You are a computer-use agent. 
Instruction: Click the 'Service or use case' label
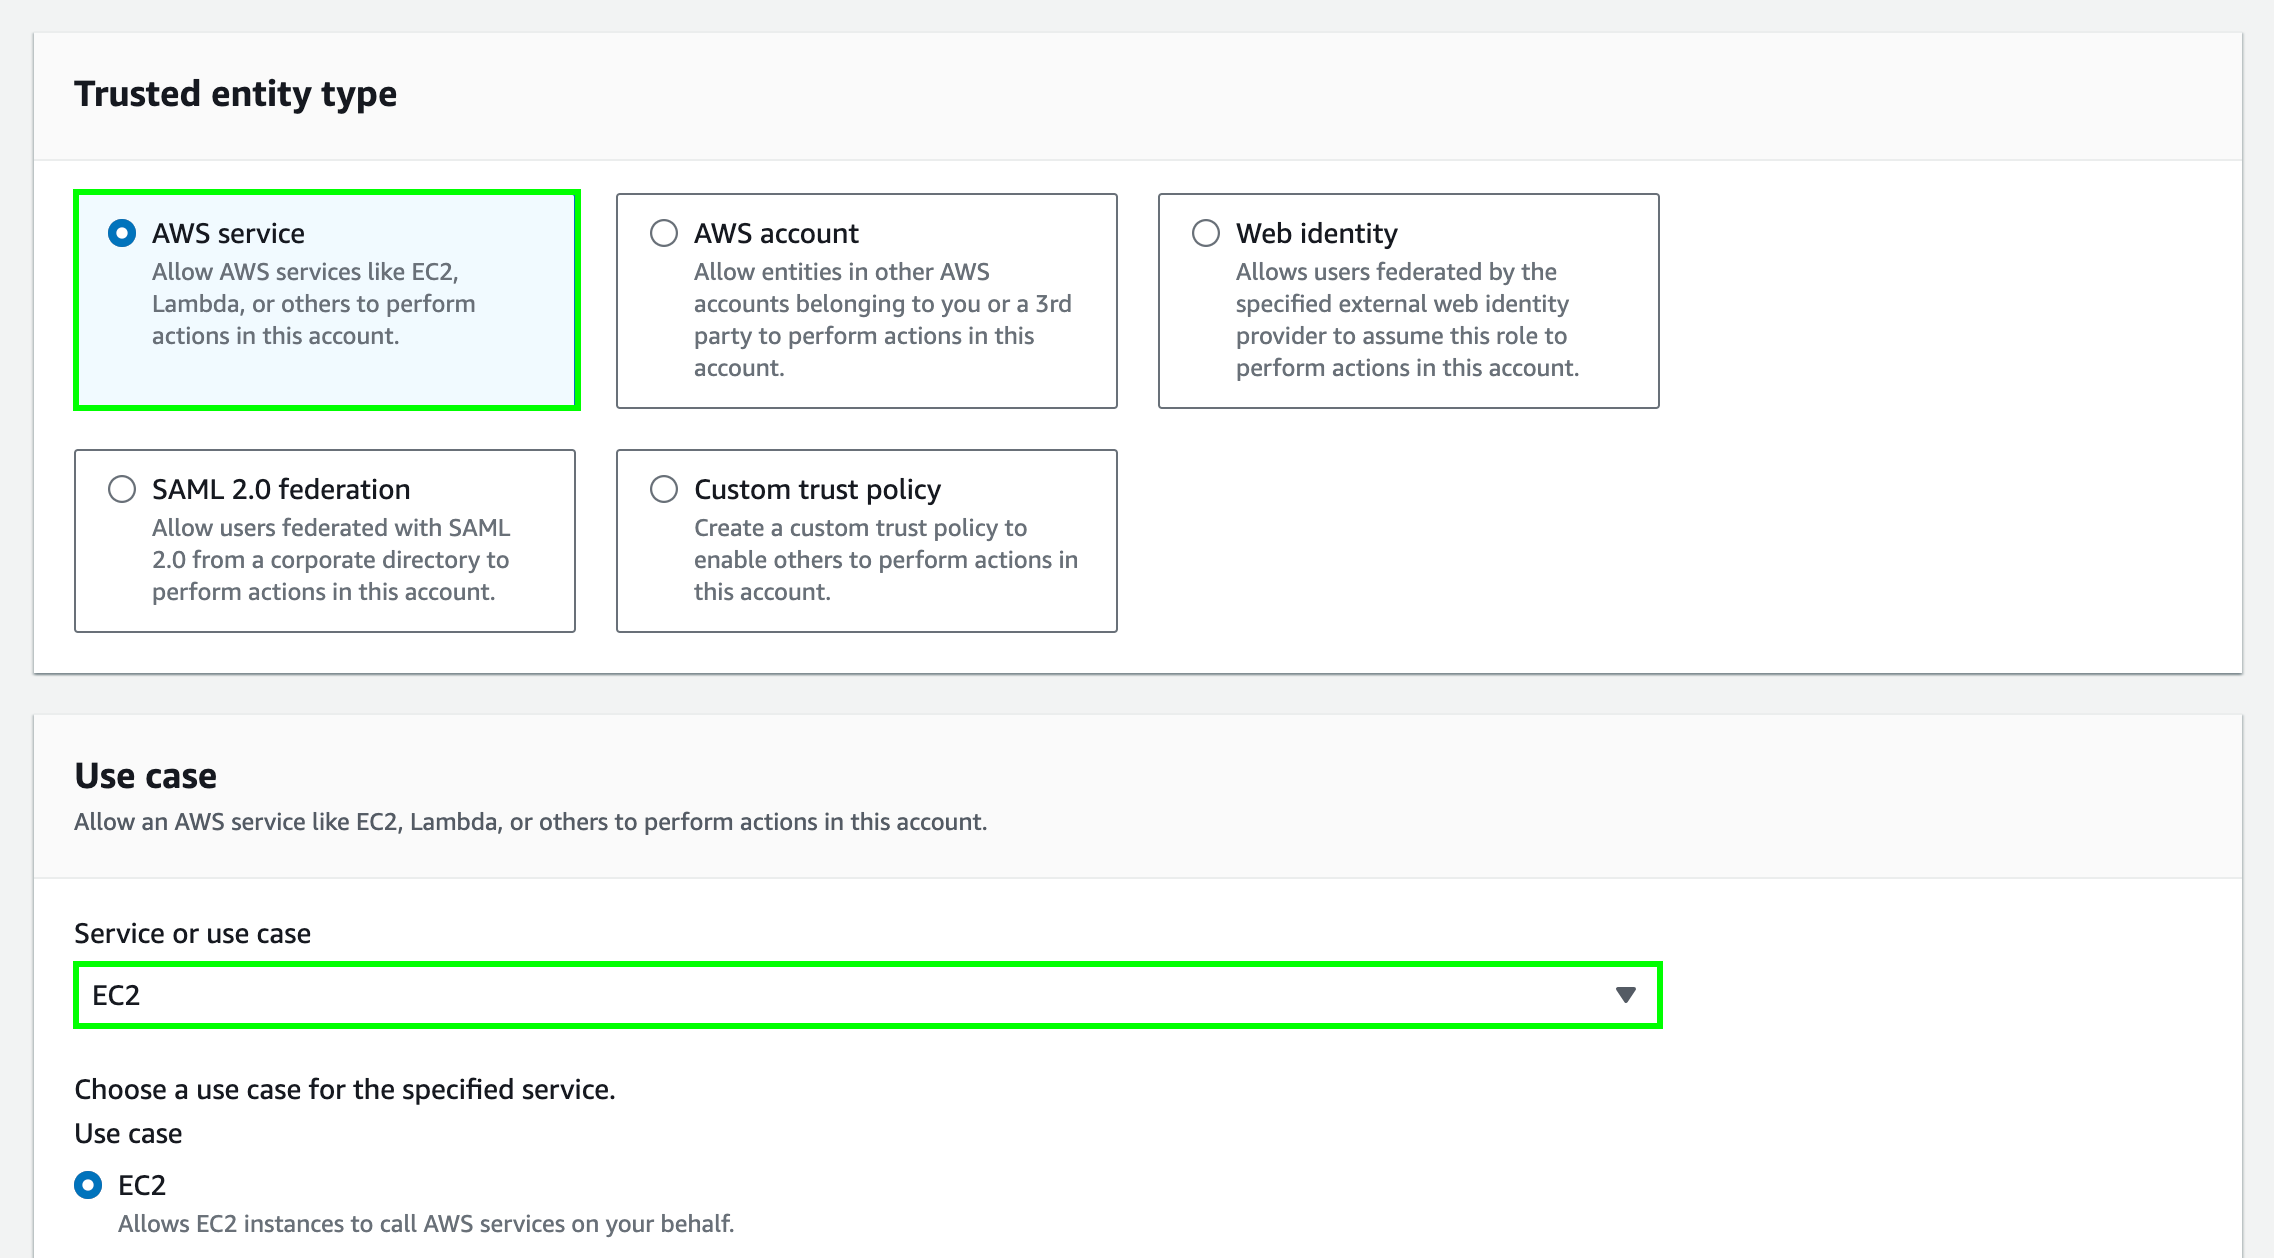[192, 933]
